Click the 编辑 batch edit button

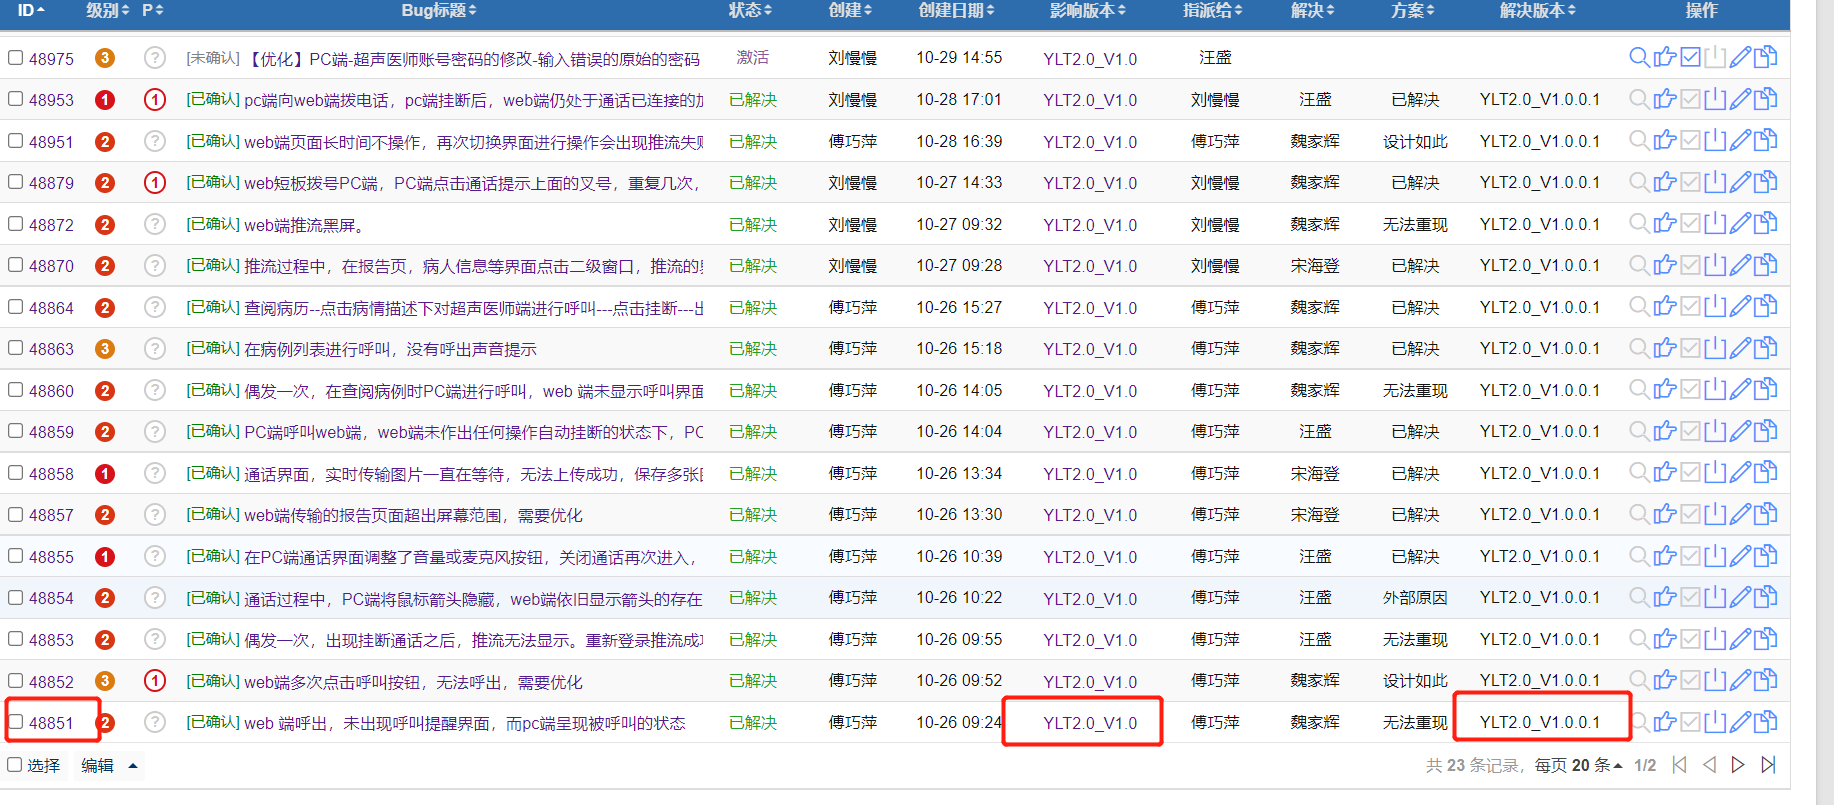click(98, 766)
